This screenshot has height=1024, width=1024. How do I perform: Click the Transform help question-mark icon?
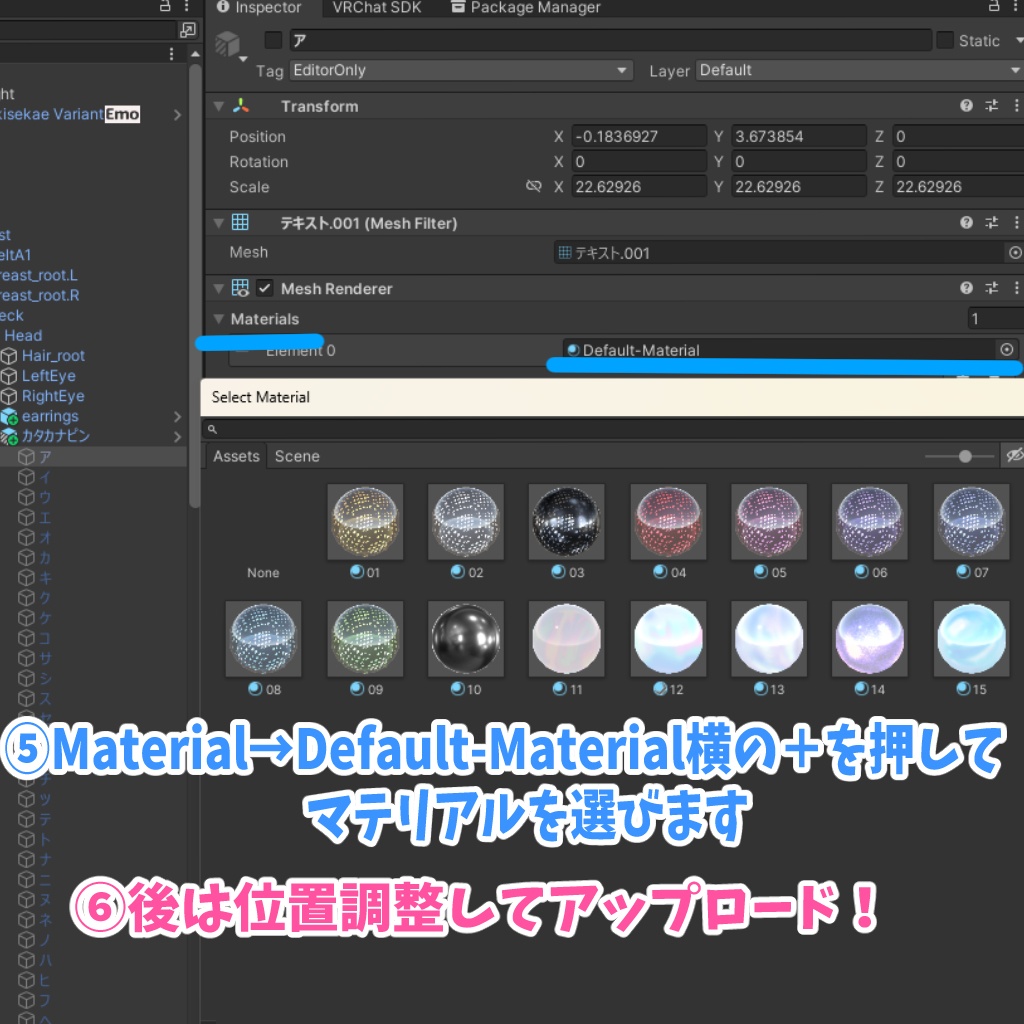(x=966, y=105)
